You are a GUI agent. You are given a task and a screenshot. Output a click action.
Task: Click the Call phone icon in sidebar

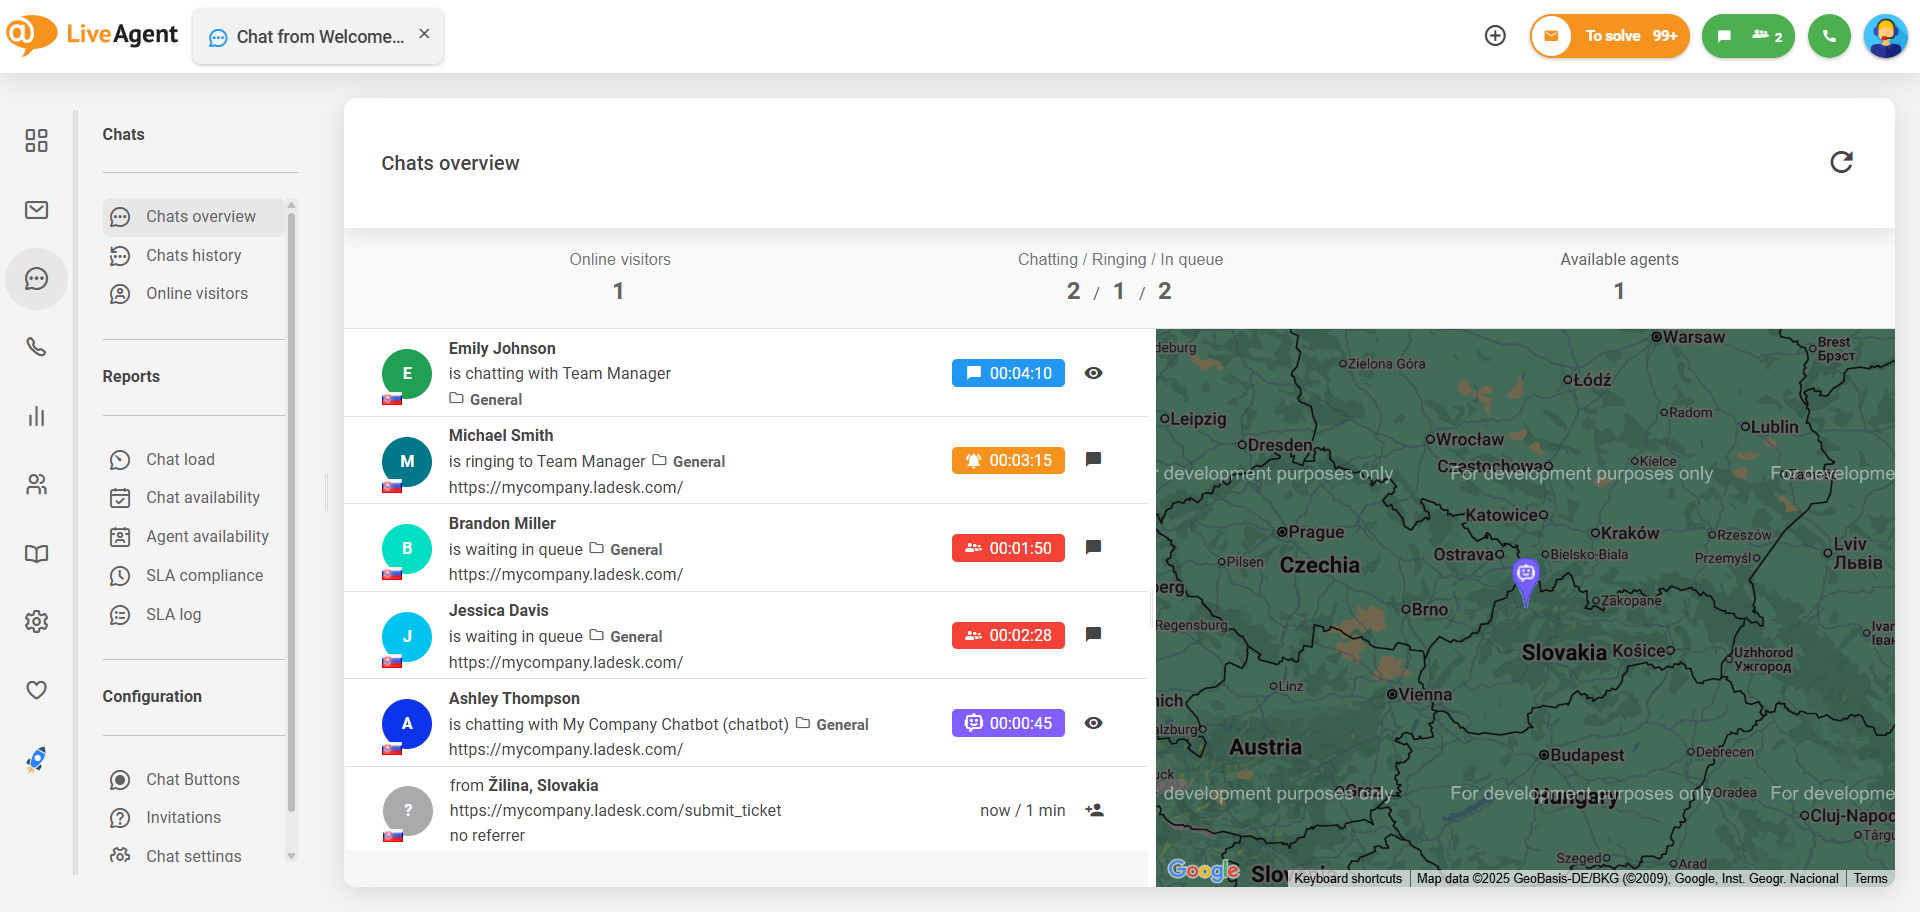click(37, 347)
